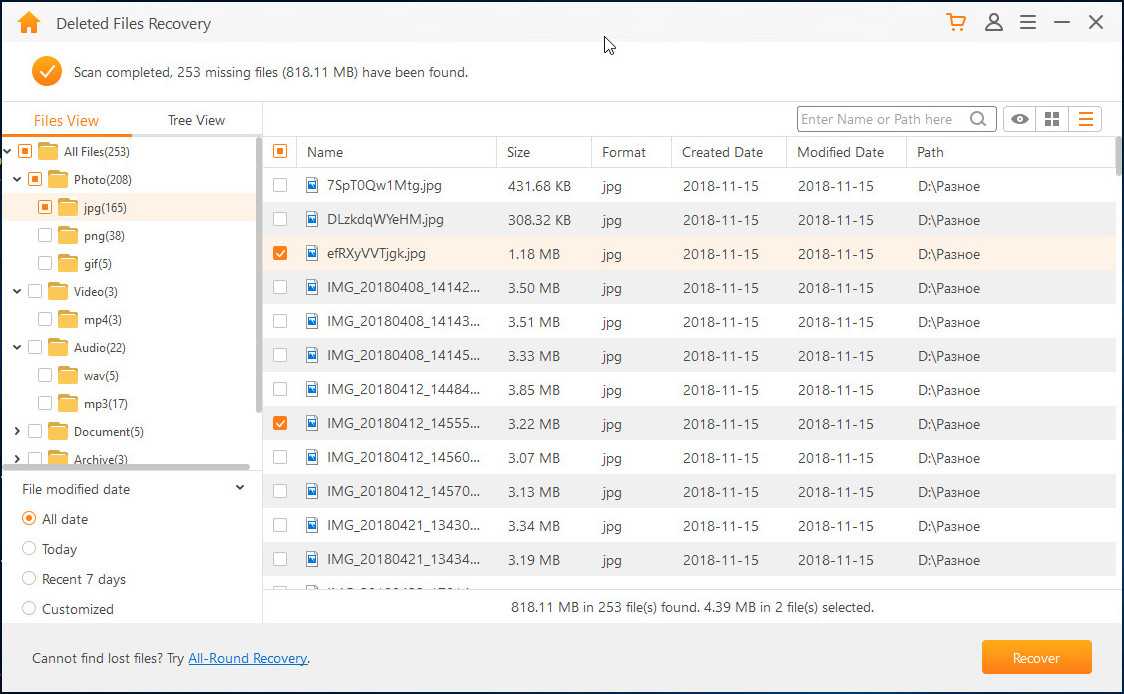Click the search magnifier icon

click(978, 119)
